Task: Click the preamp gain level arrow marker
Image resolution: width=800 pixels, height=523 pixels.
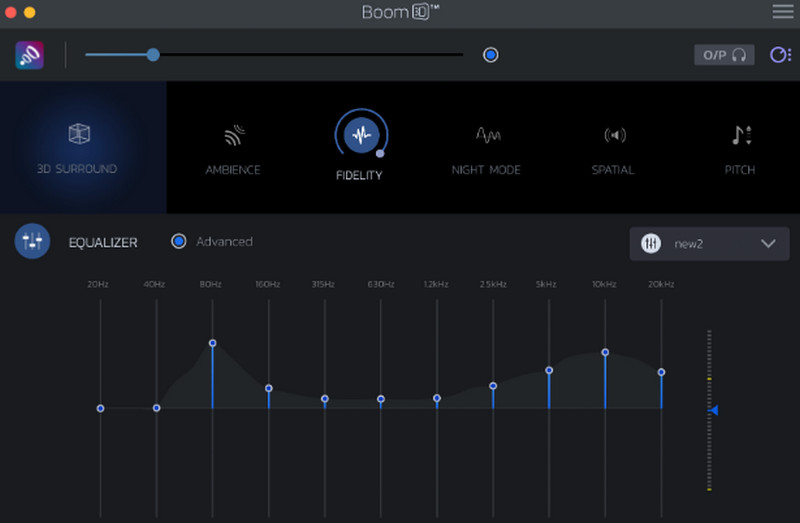Action: (713, 410)
